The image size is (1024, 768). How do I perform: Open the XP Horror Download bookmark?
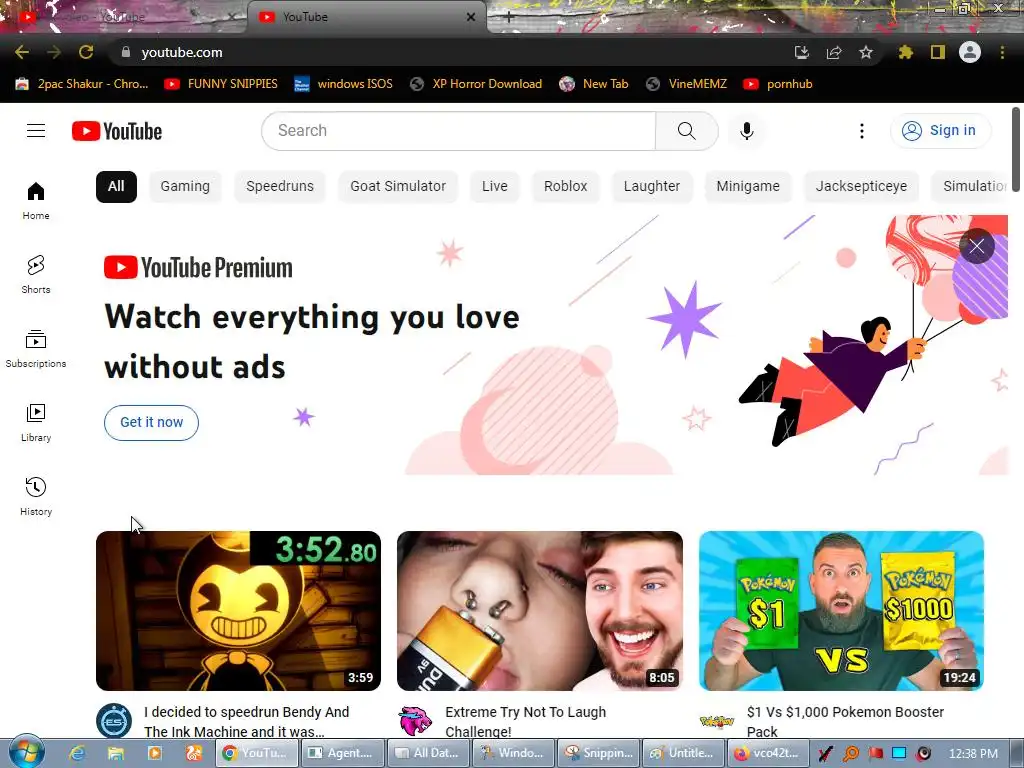tap(476, 84)
